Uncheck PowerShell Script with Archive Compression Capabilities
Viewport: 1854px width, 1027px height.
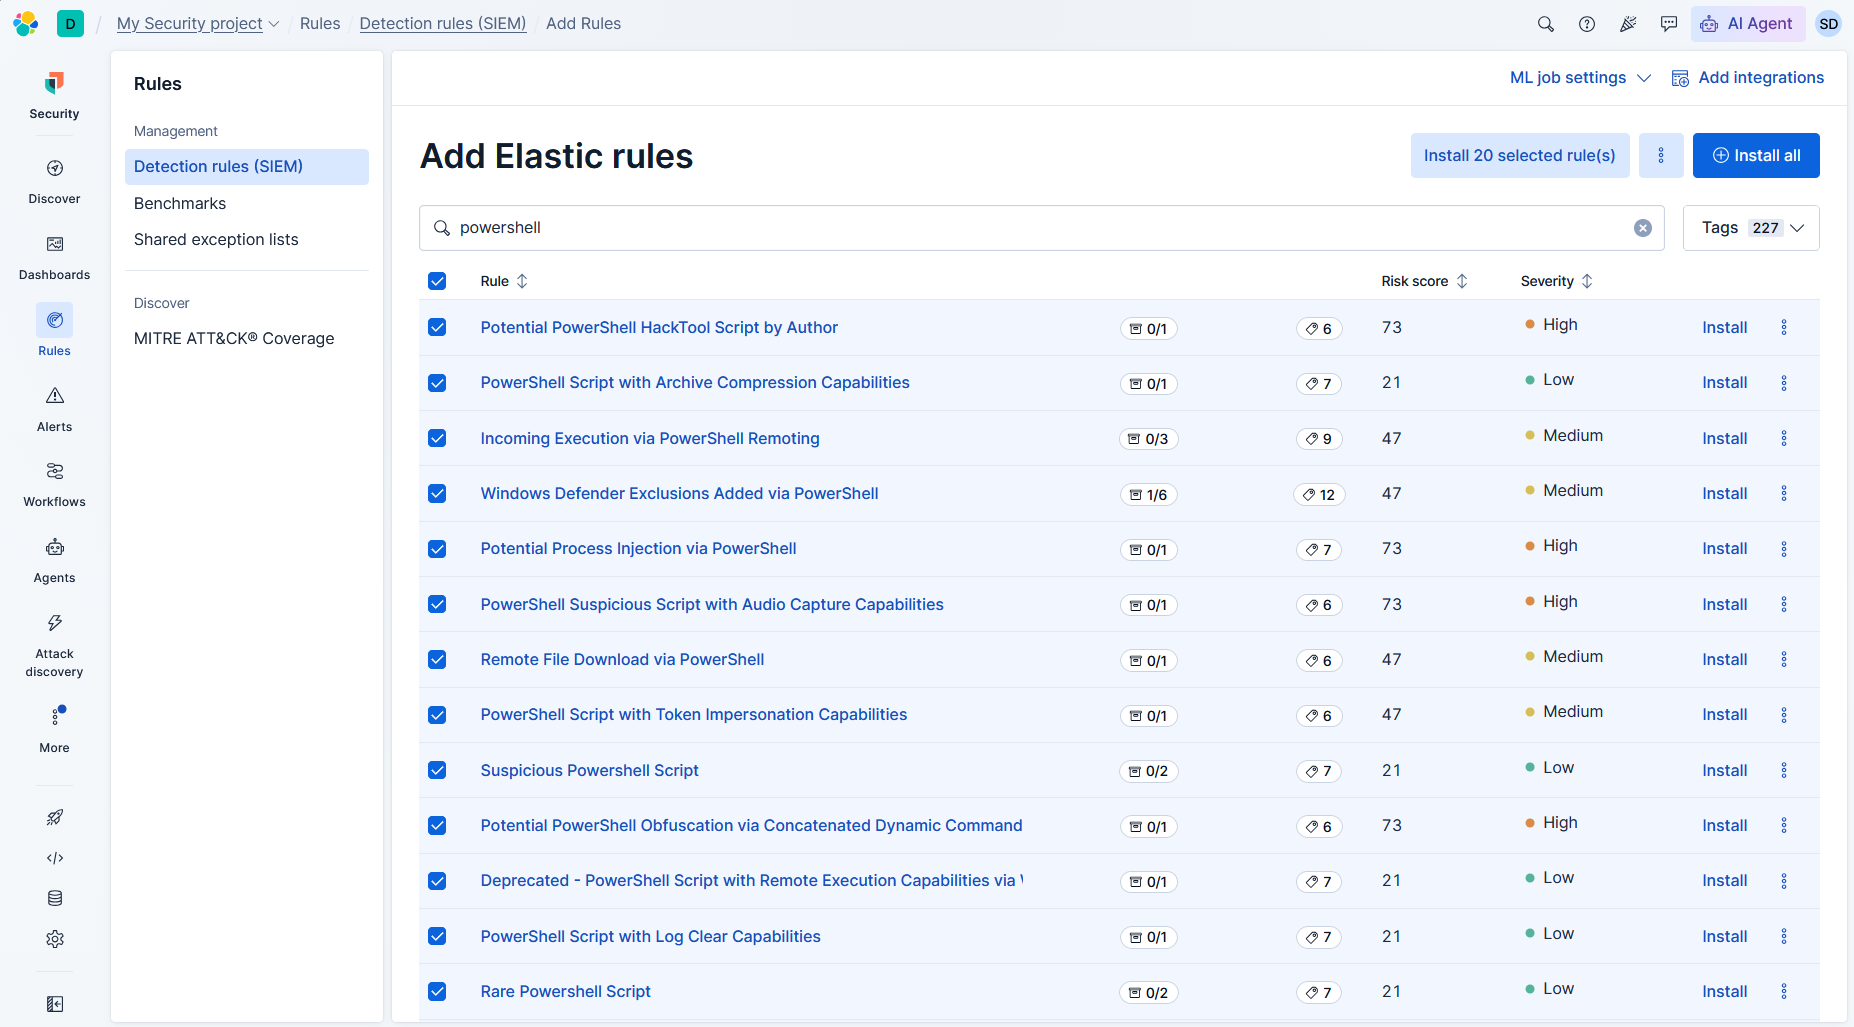(x=437, y=383)
